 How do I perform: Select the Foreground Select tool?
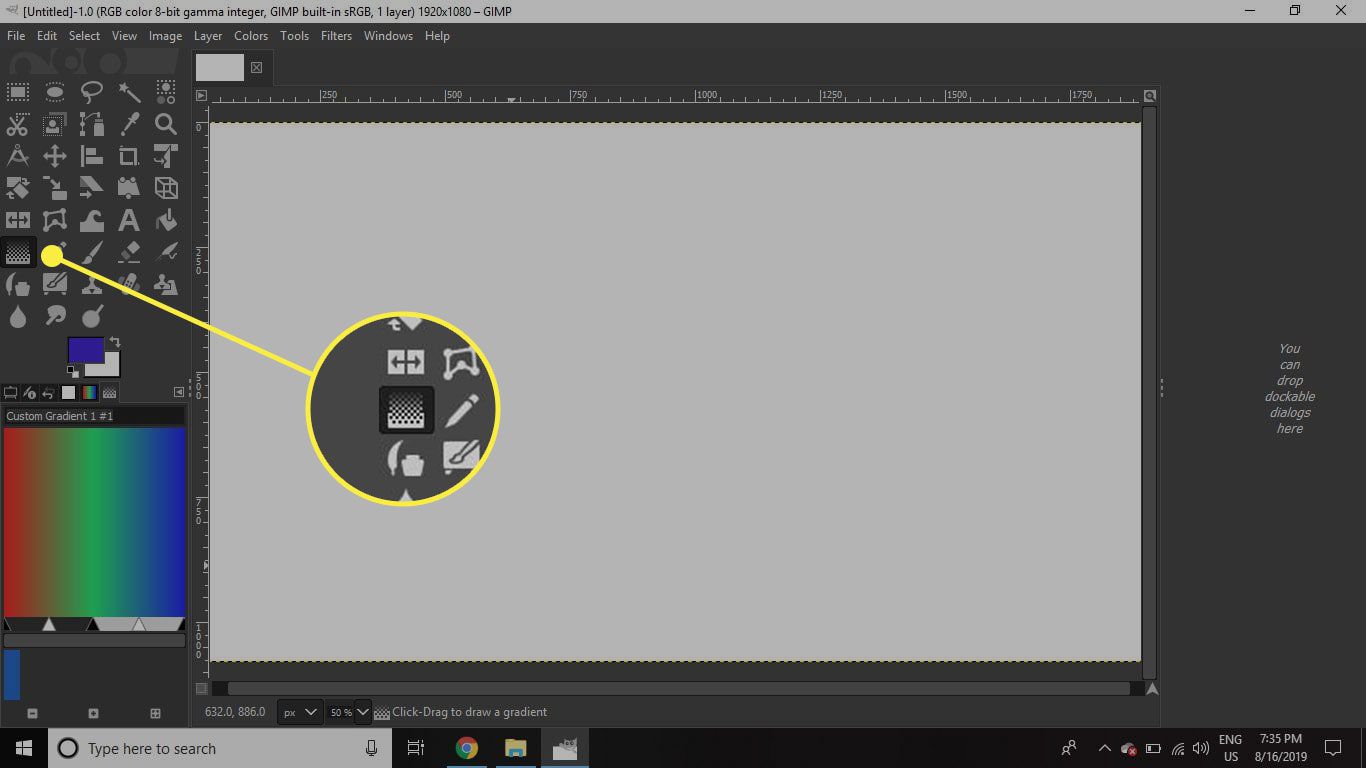pos(55,125)
